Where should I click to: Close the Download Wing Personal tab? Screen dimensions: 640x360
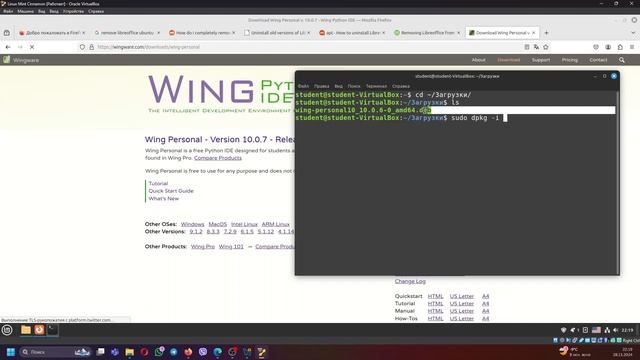[533, 33]
